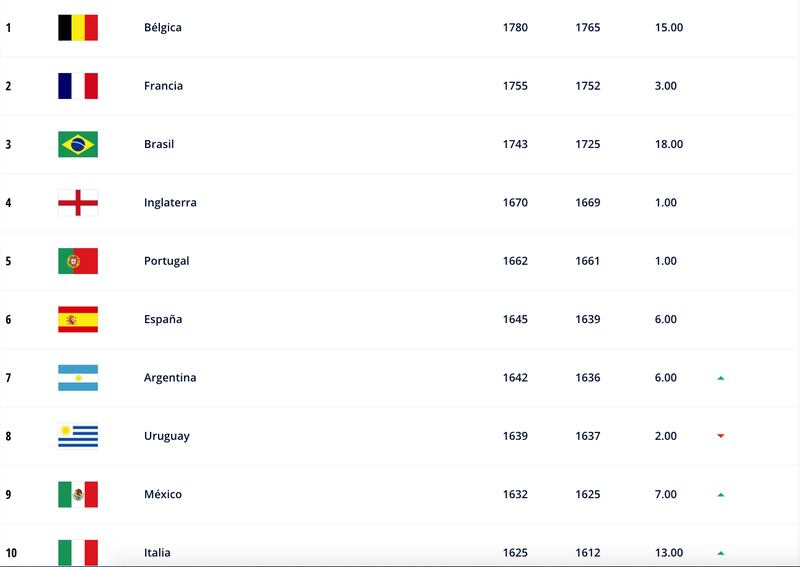Click Argentina's green up arrow indicator

pyautogui.click(x=721, y=378)
